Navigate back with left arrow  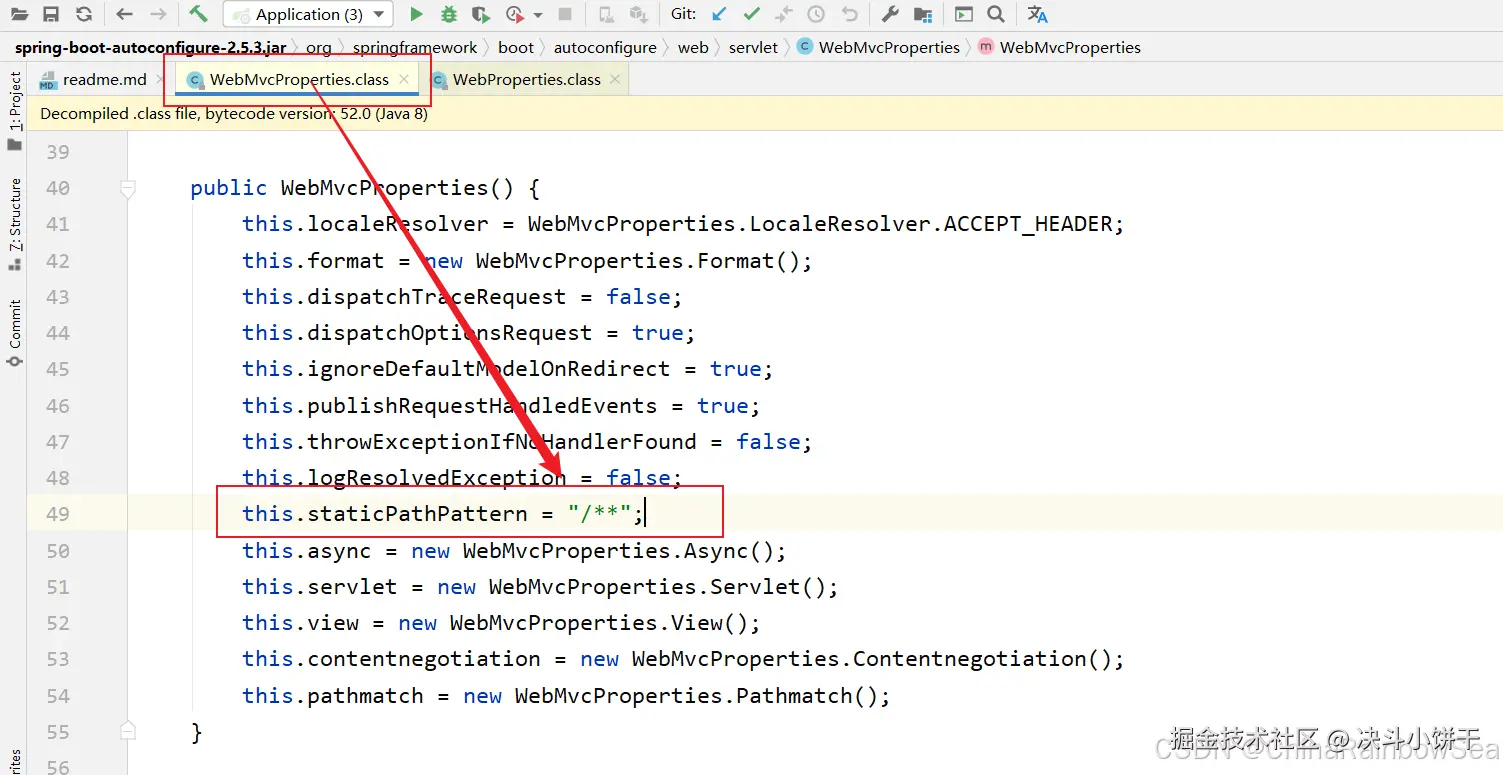pos(124,14)
